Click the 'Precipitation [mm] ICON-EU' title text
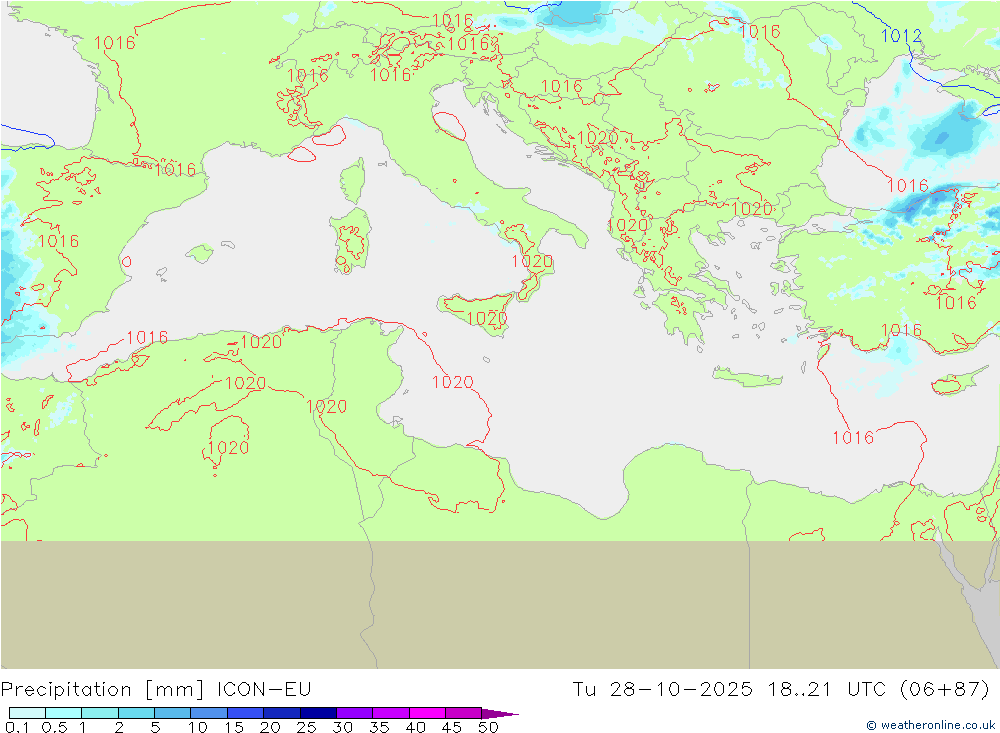Viewport: 1000px width, 733px height. [x=156, y=690]
